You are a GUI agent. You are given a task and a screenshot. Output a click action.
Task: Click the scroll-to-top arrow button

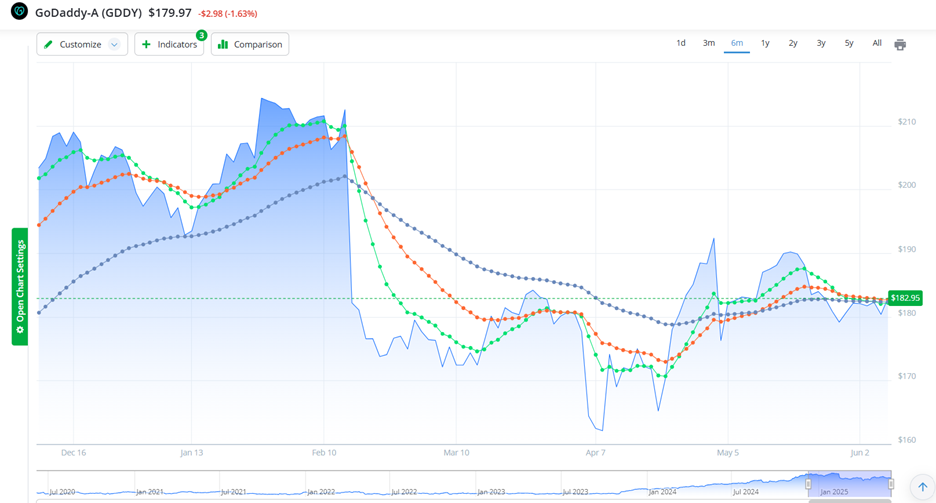point(922,487)
